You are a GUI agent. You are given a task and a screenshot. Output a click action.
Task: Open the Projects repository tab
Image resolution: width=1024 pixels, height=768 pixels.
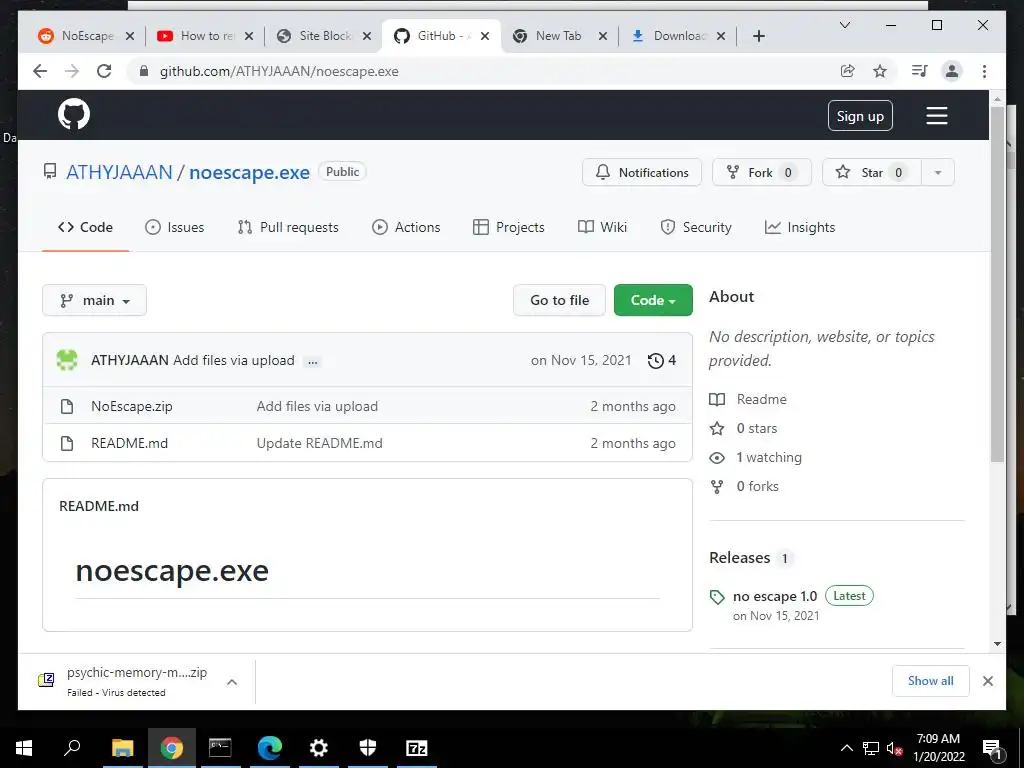509,227
